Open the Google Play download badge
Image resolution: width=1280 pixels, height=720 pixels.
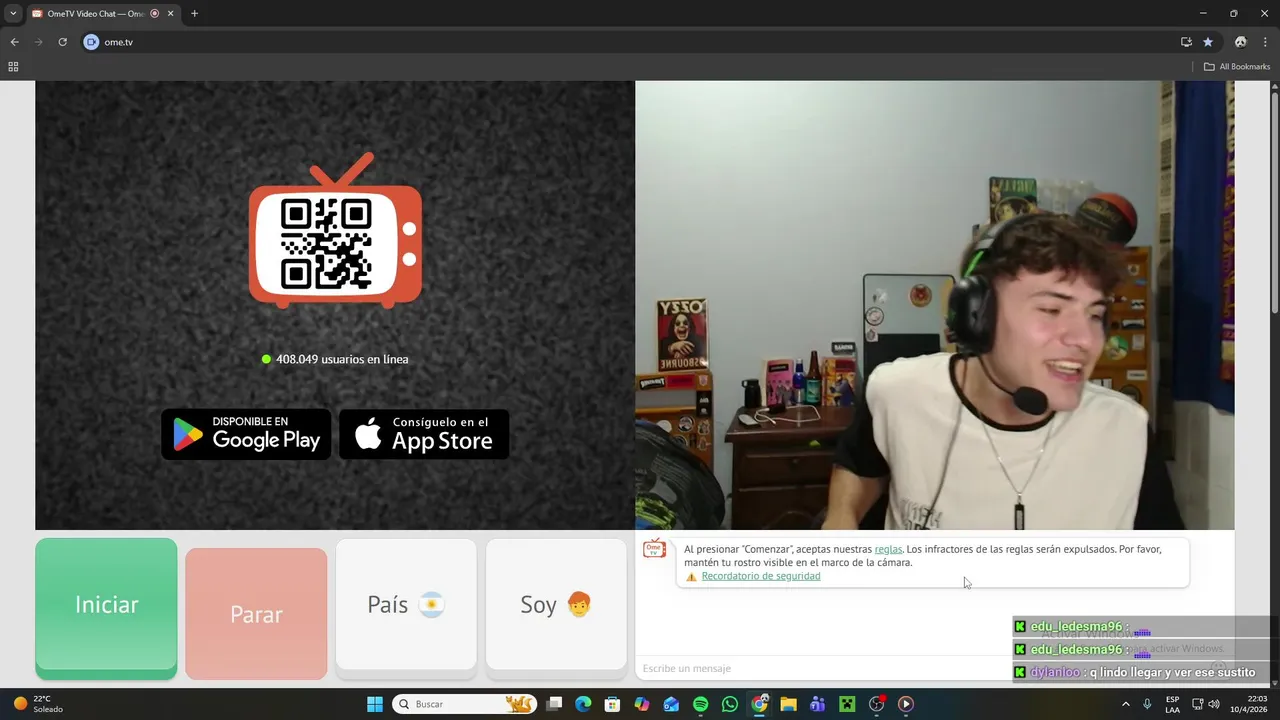pyautogui.click(x=246, y=434)
